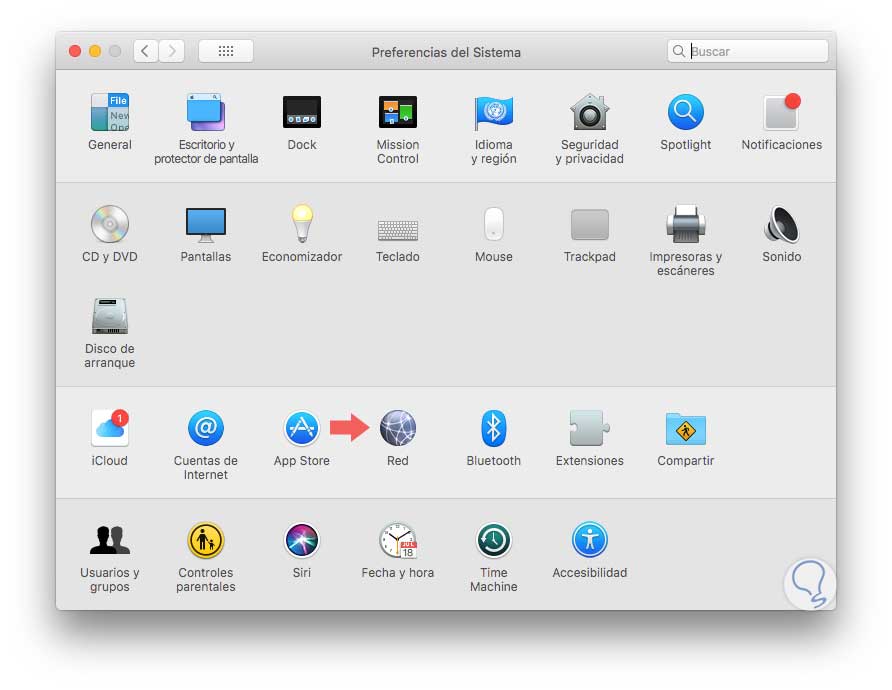Click the forward navigation arrow
Viewport: 892px width, 690px height.
(171, 51)
